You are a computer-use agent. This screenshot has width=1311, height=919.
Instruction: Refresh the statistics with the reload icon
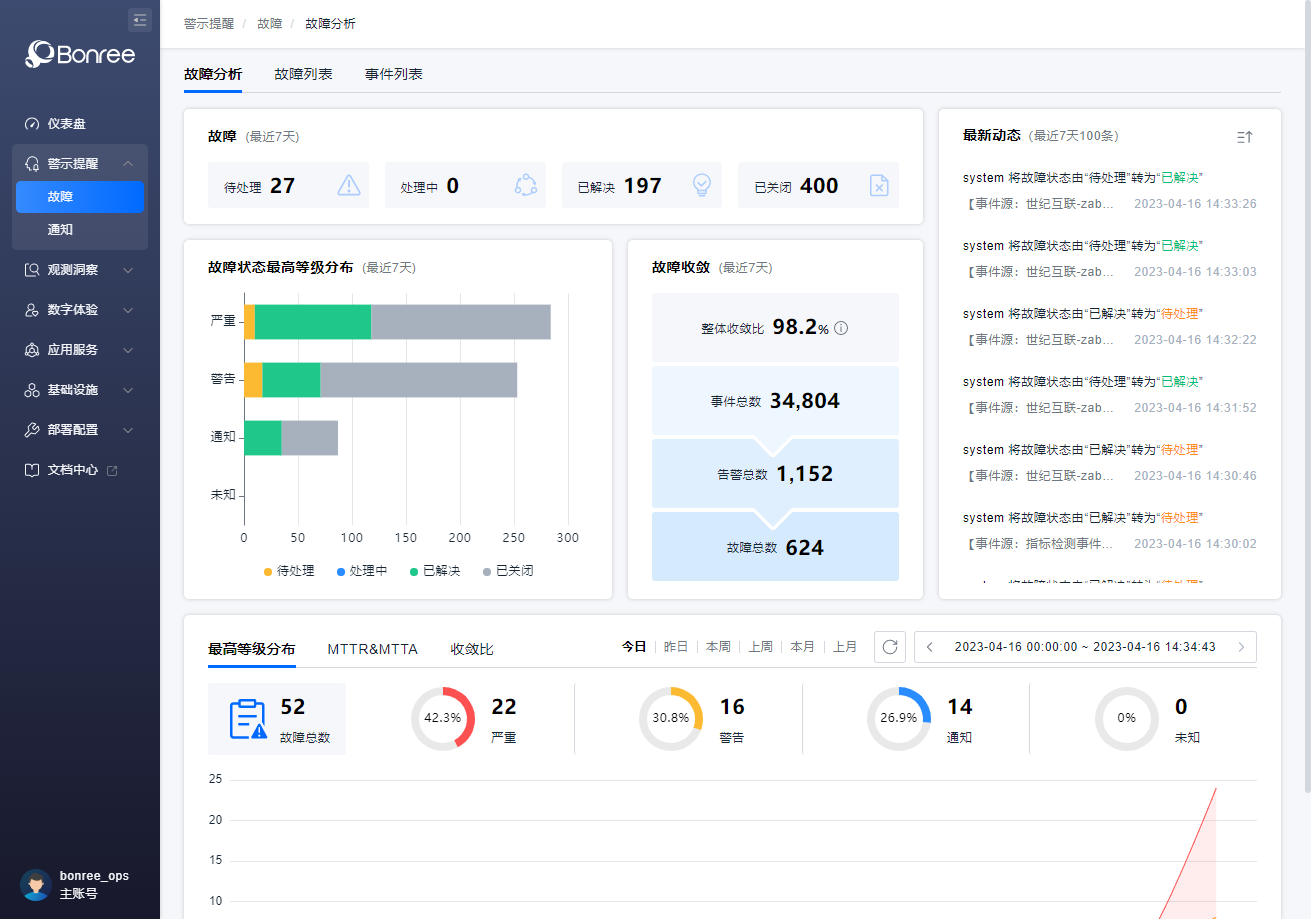(x=890, y=647)
